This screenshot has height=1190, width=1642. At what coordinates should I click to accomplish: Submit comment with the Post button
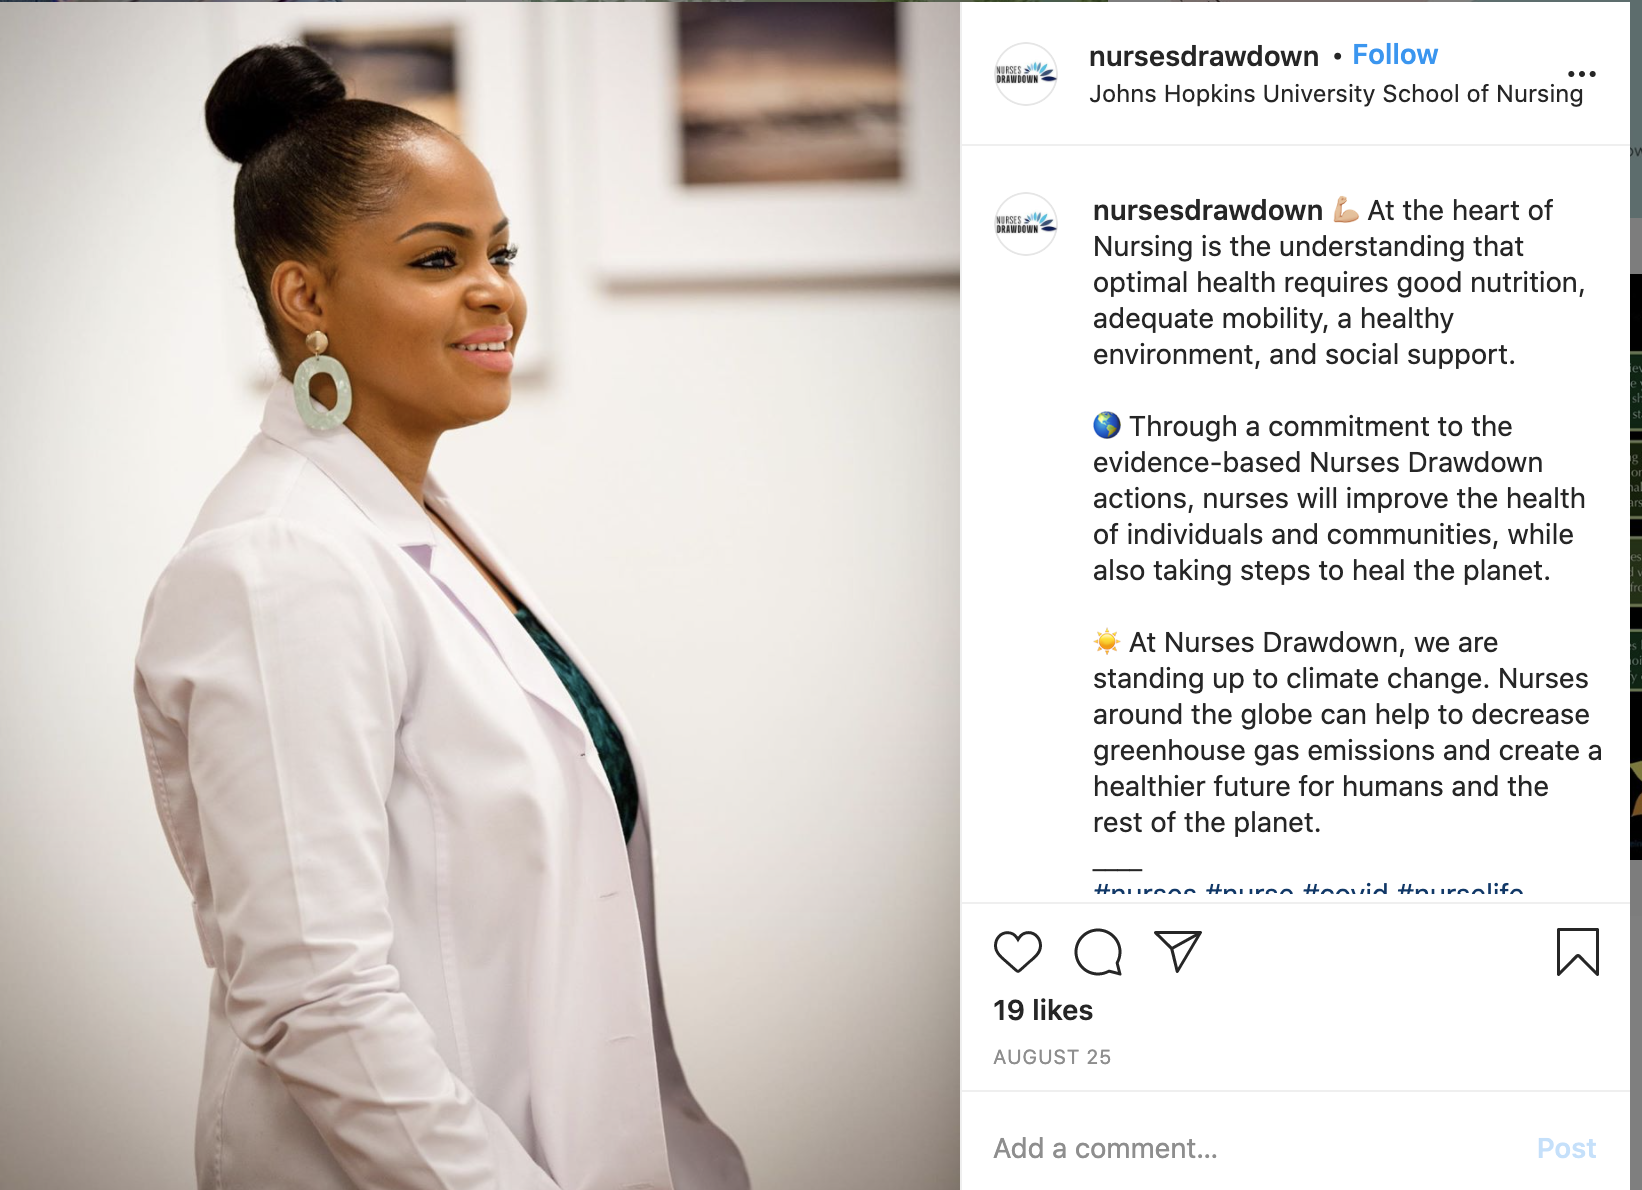[x=1566, y=1148]
